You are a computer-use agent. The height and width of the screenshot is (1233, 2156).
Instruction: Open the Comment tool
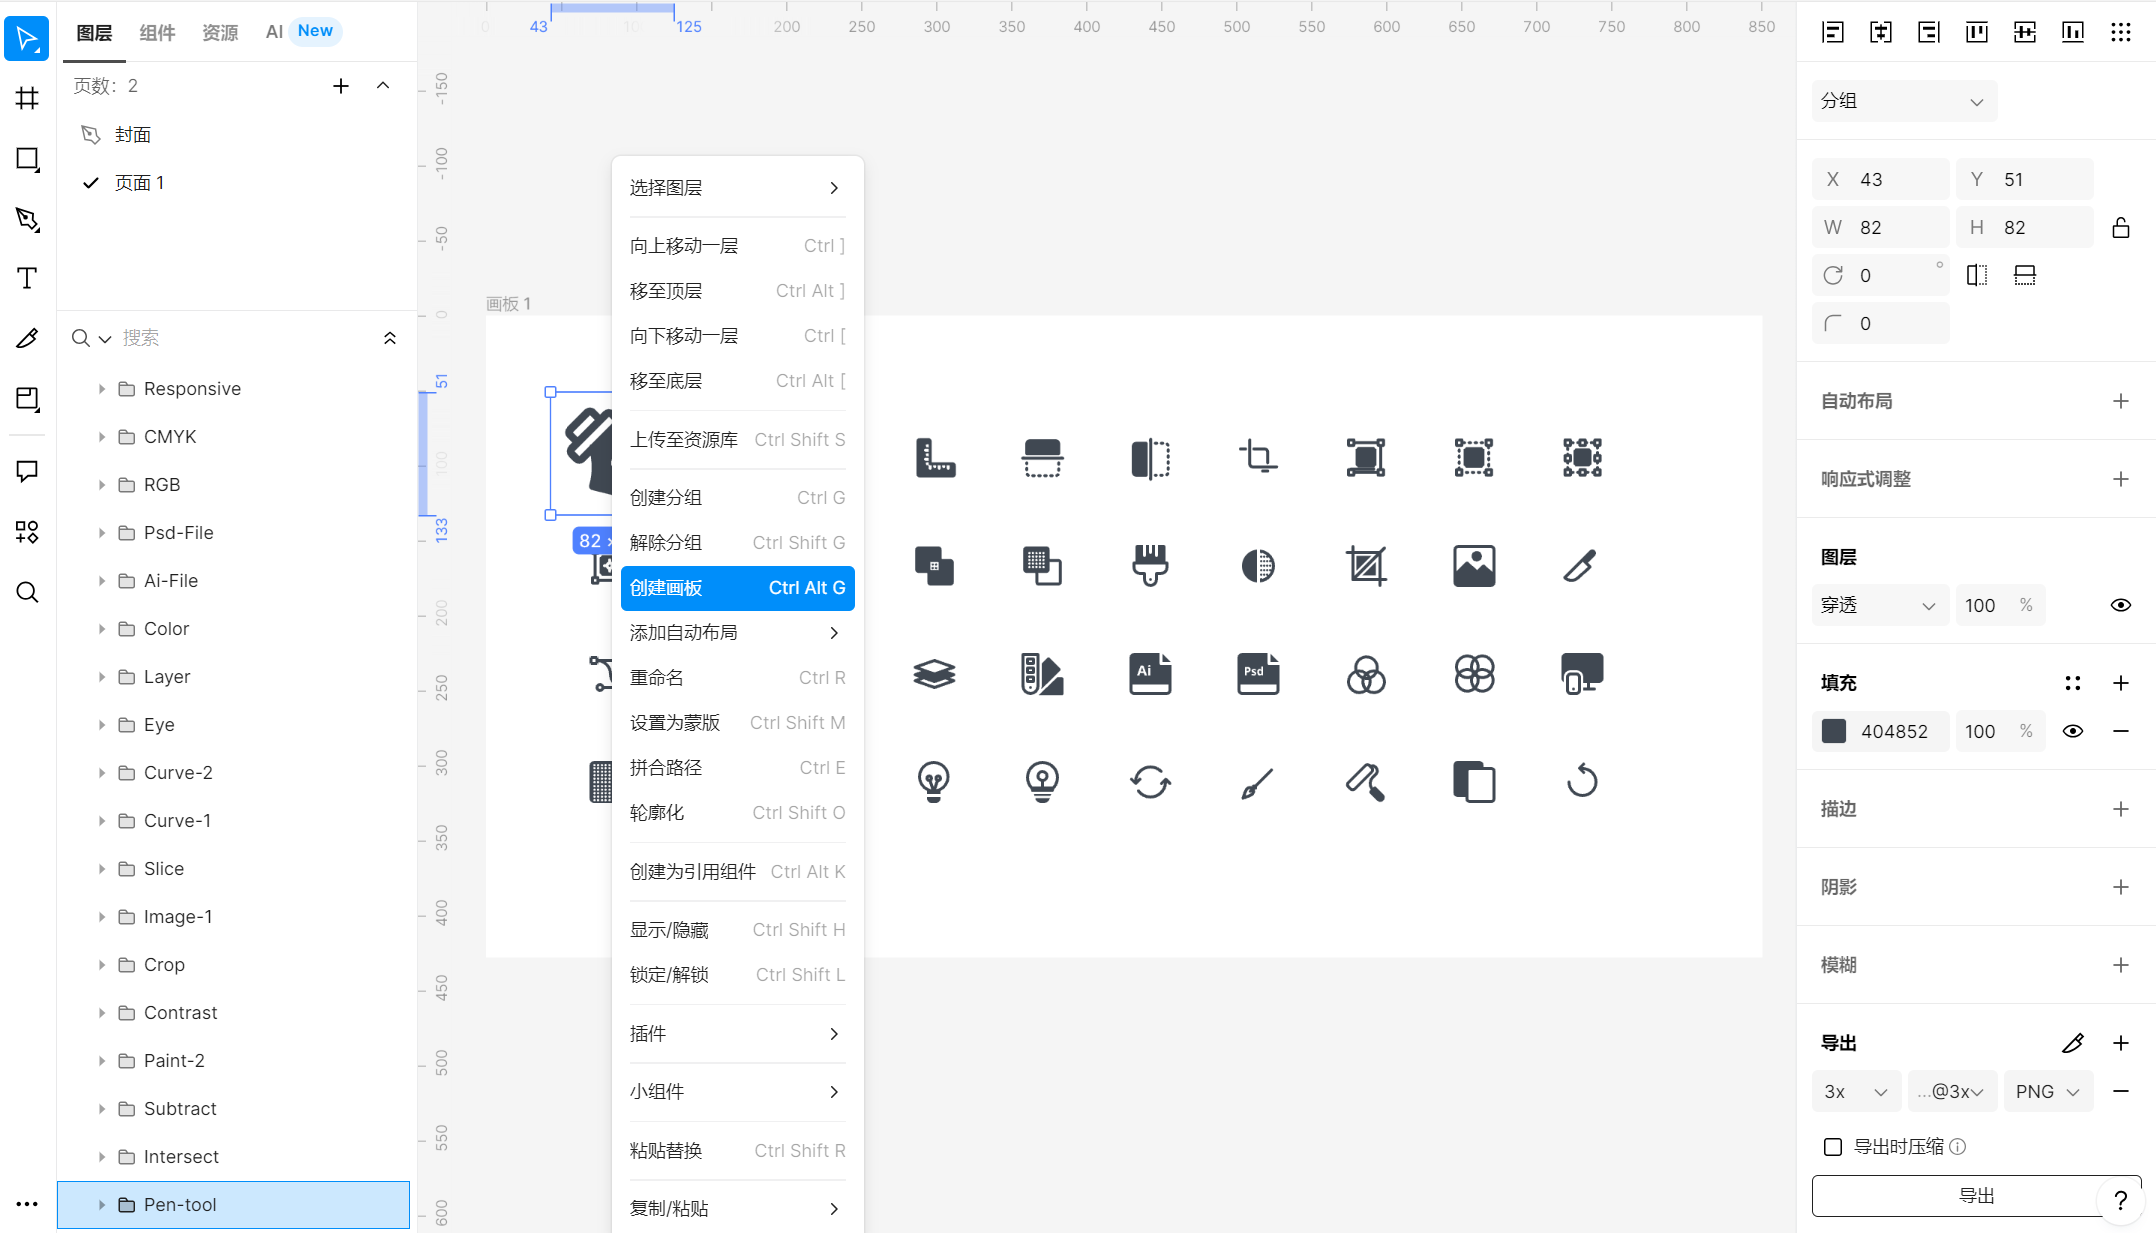(x=27, y=471)
